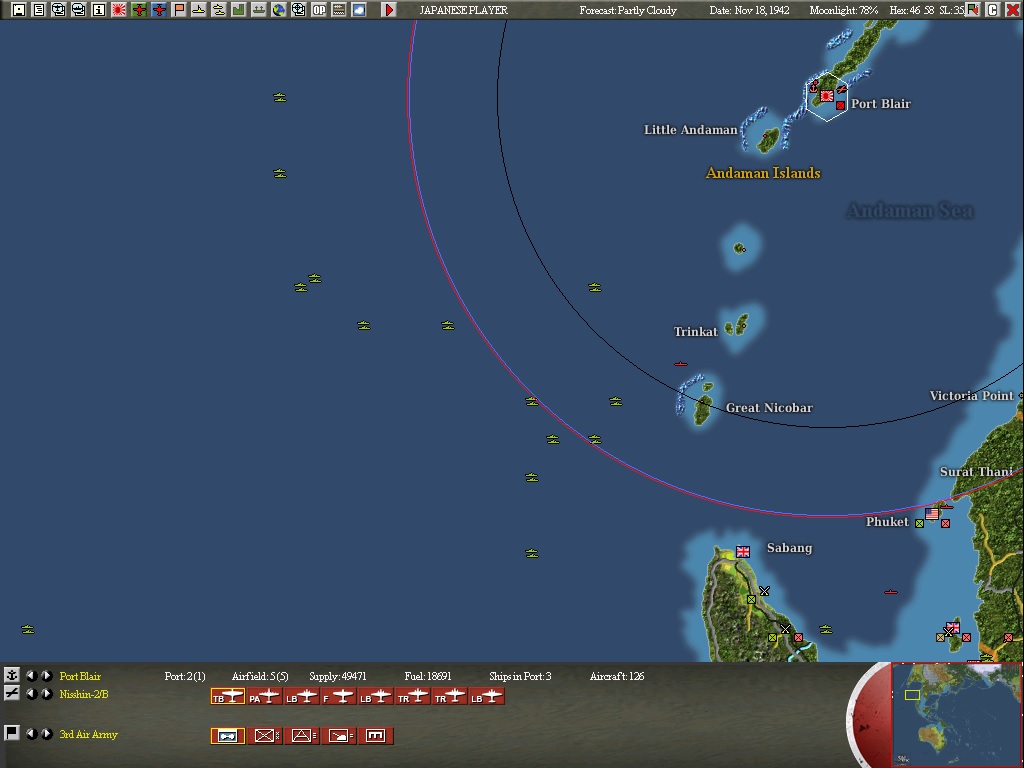Click the blue-background red airplane icon
The image size is (1027, 770).
coord(159,10)
